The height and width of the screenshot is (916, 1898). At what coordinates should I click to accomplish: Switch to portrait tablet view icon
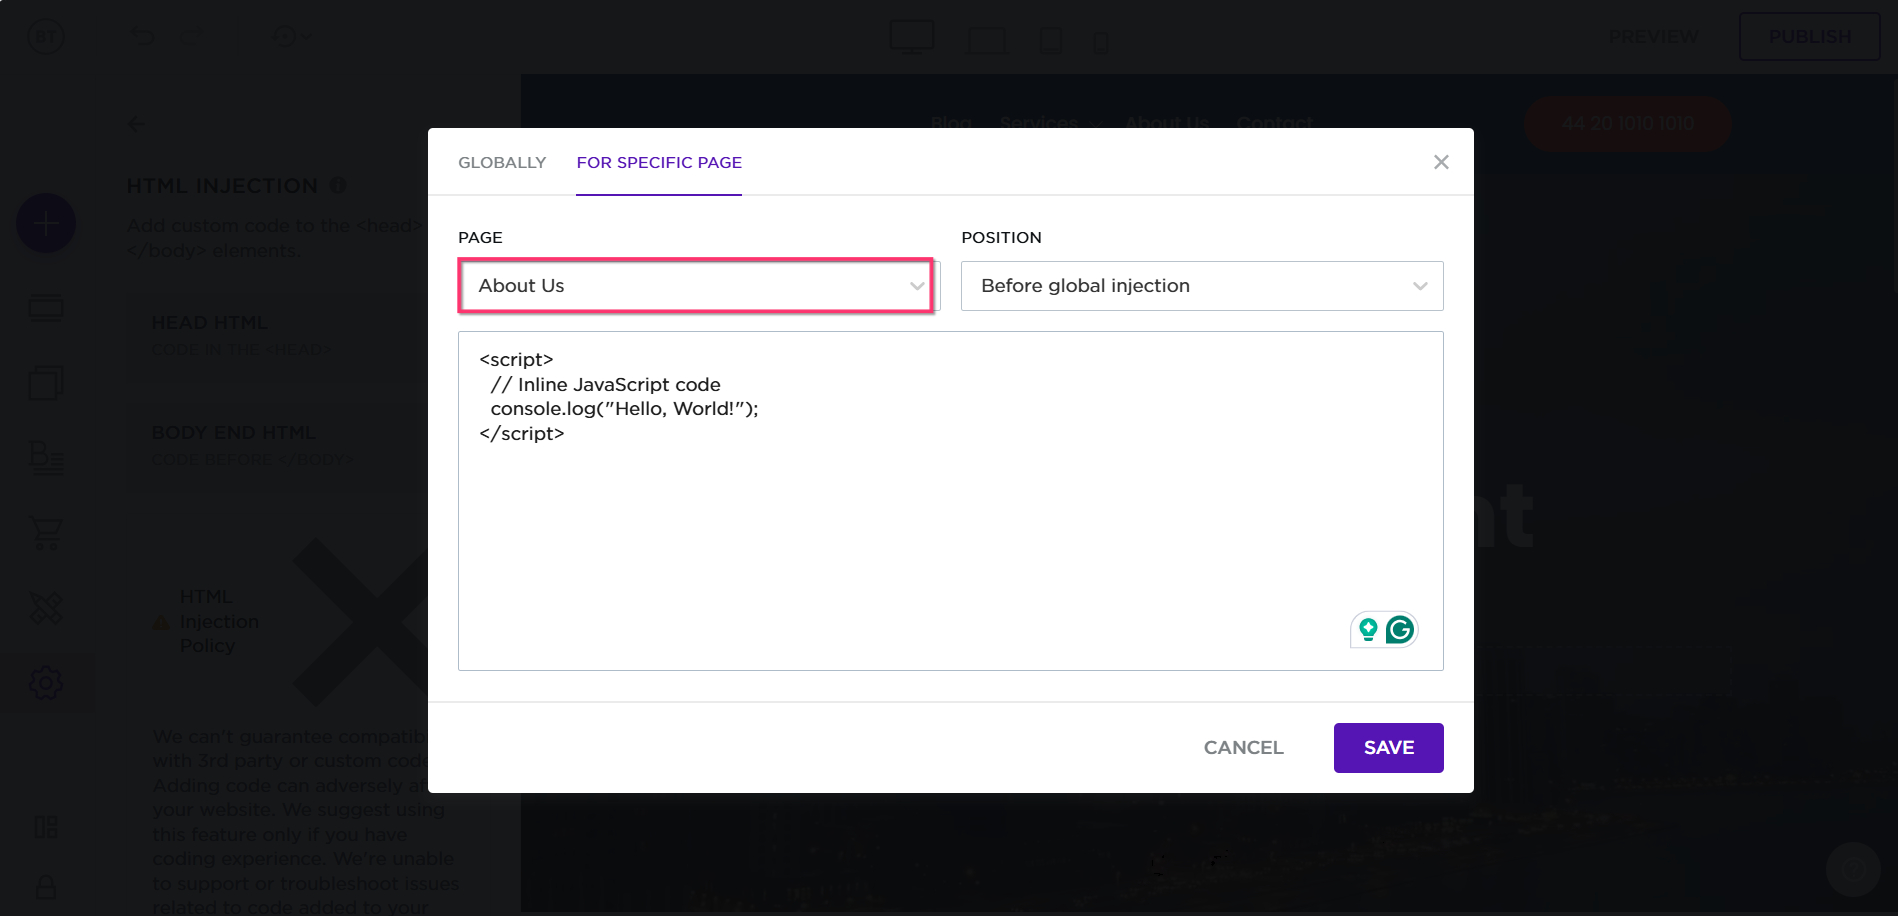click(1051, 41)
